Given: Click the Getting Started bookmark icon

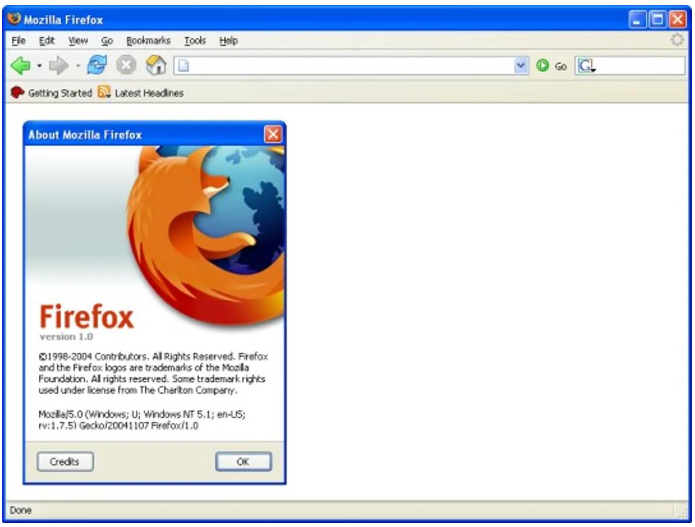Looking at the screenshot, I should pyautogui.click(x=17, y=92).
